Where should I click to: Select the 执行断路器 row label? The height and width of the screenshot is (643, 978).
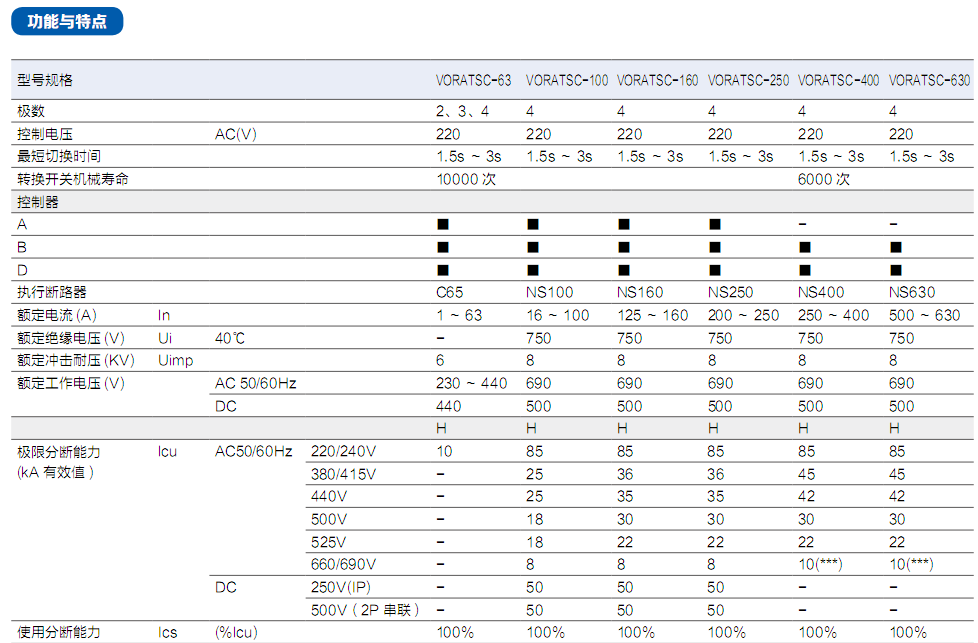[x=52, y=292]
